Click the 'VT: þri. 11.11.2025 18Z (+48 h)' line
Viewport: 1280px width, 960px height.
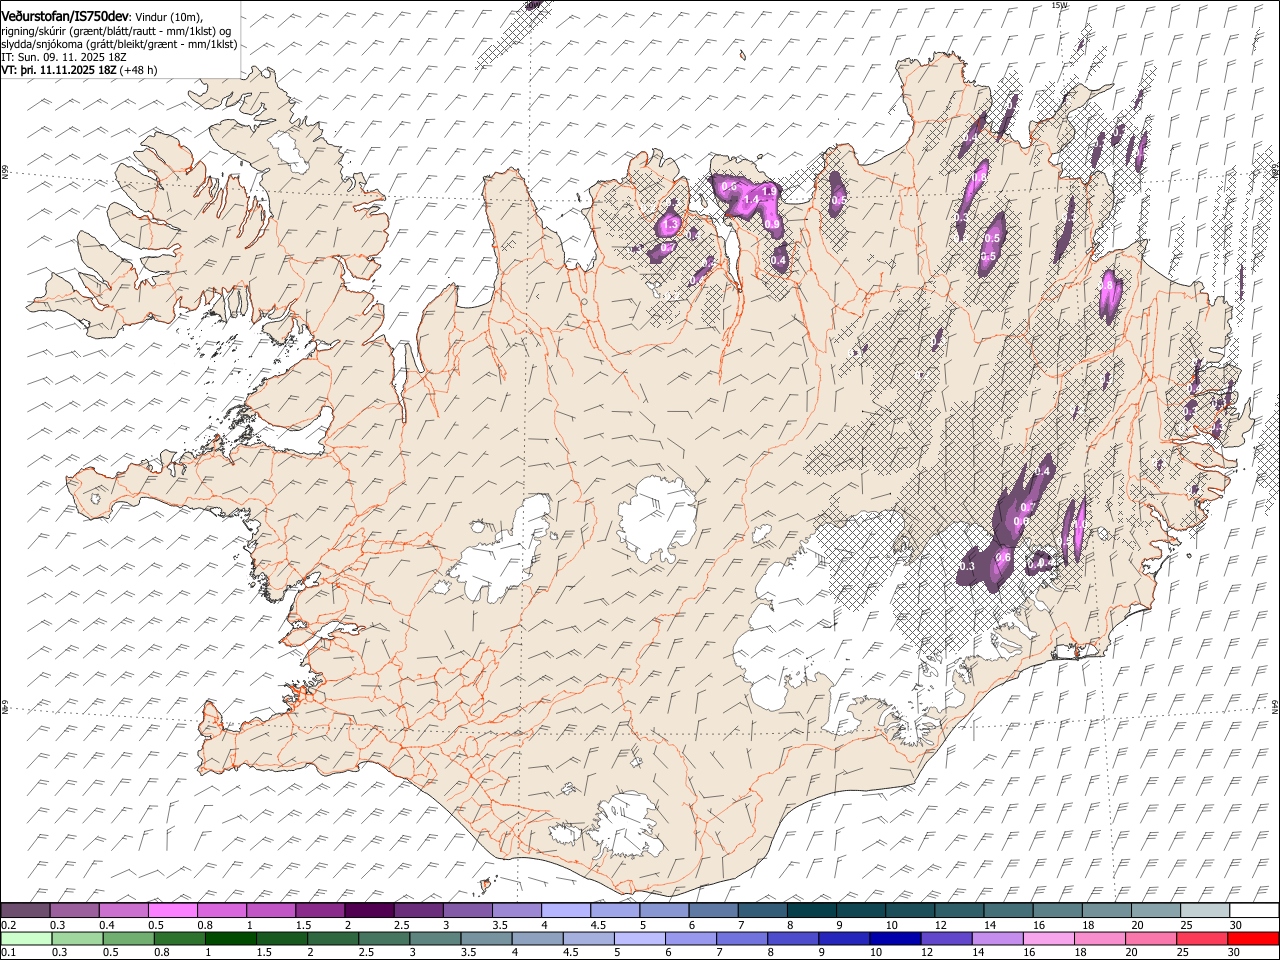coord(79,70)
